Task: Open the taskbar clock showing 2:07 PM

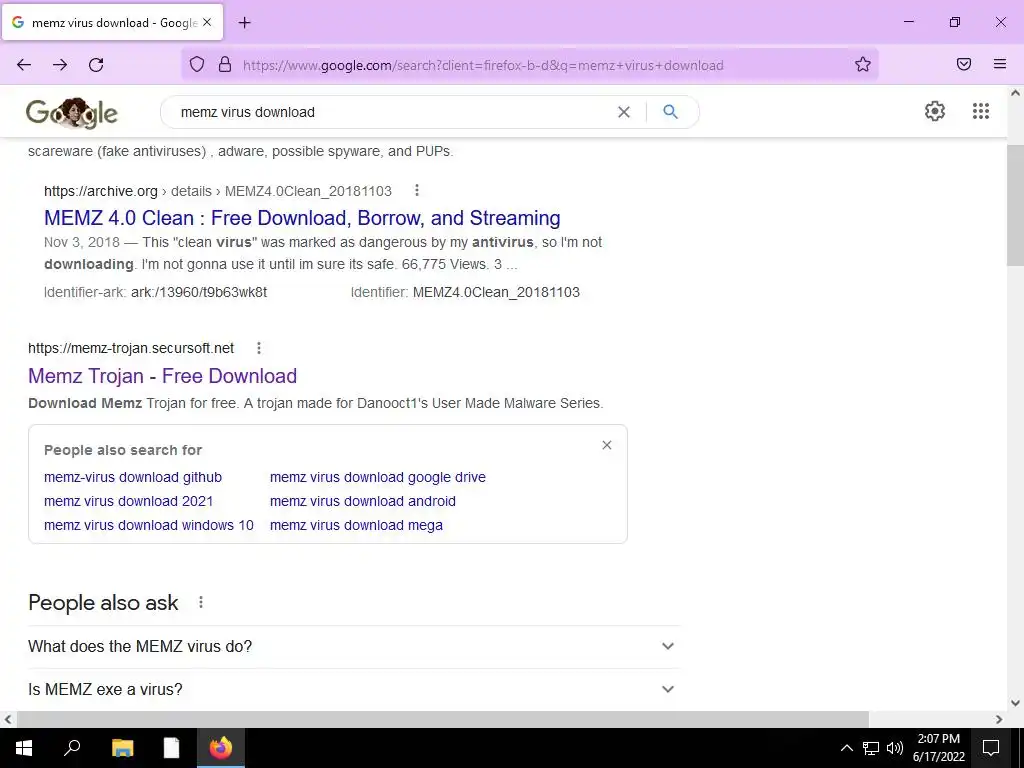Action: [938, 748]
